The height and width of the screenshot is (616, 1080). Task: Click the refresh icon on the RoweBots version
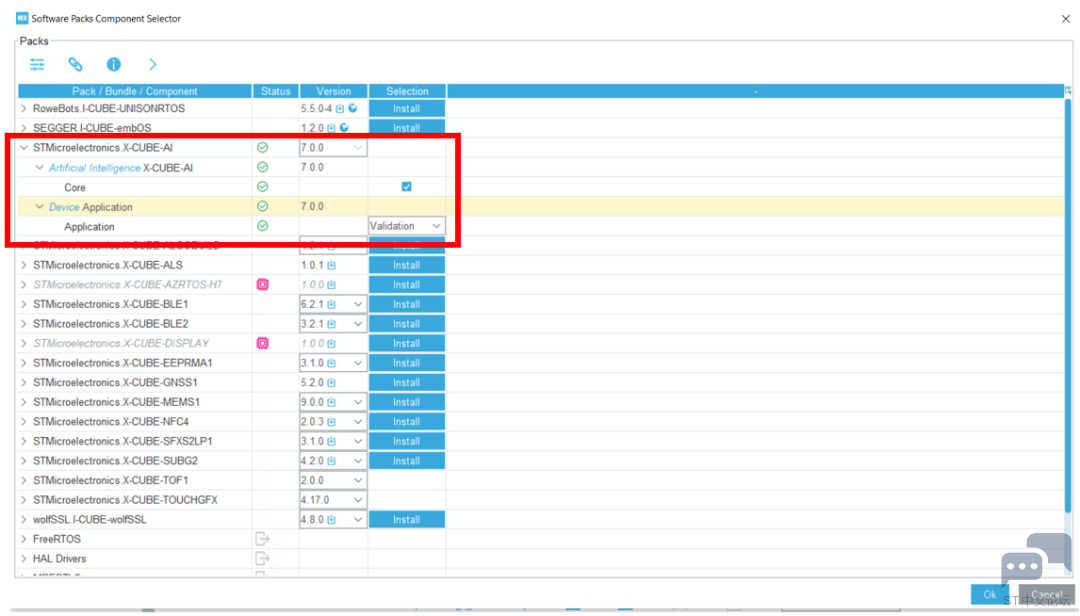tap(353, 108)
